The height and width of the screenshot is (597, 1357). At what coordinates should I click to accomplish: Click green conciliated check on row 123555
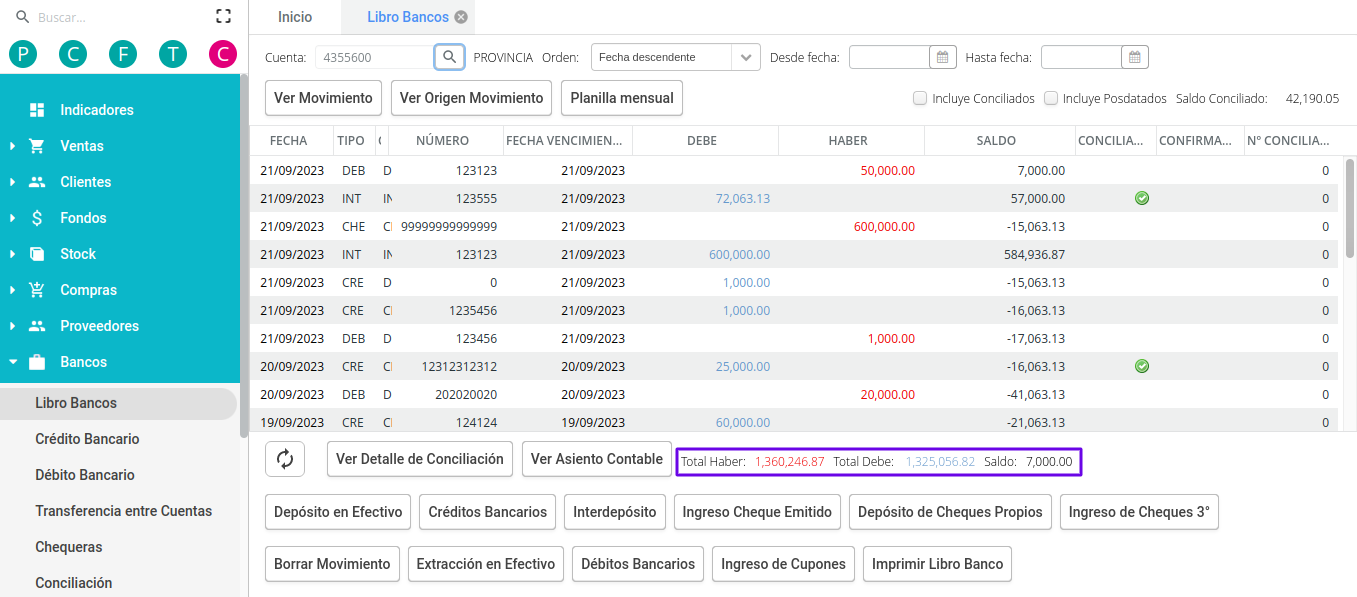(x=1142, y=198)
